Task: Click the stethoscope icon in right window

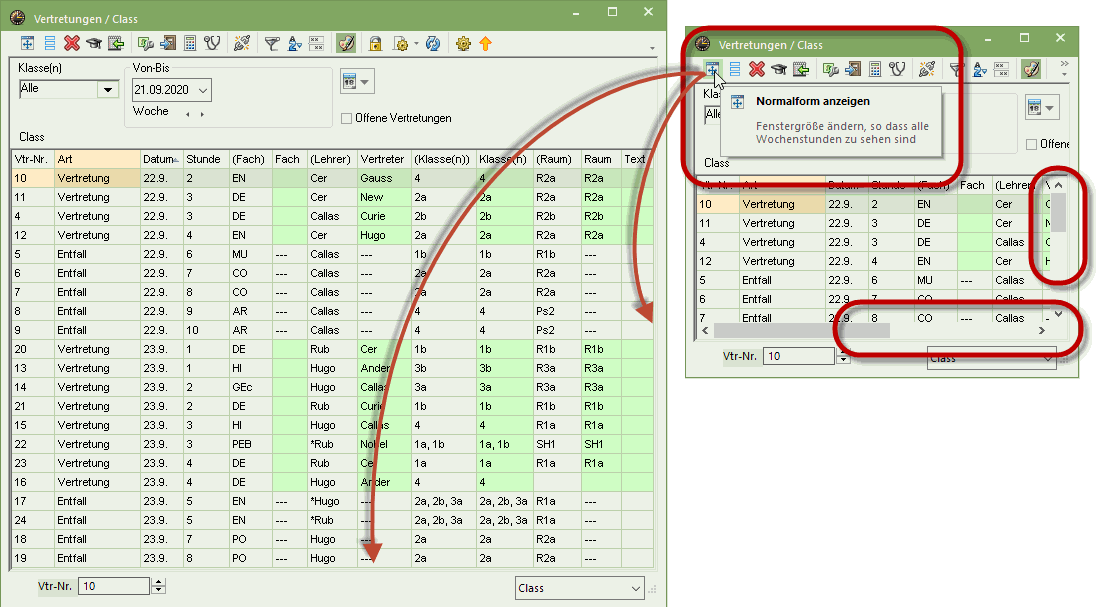Action: coord(897,69)
